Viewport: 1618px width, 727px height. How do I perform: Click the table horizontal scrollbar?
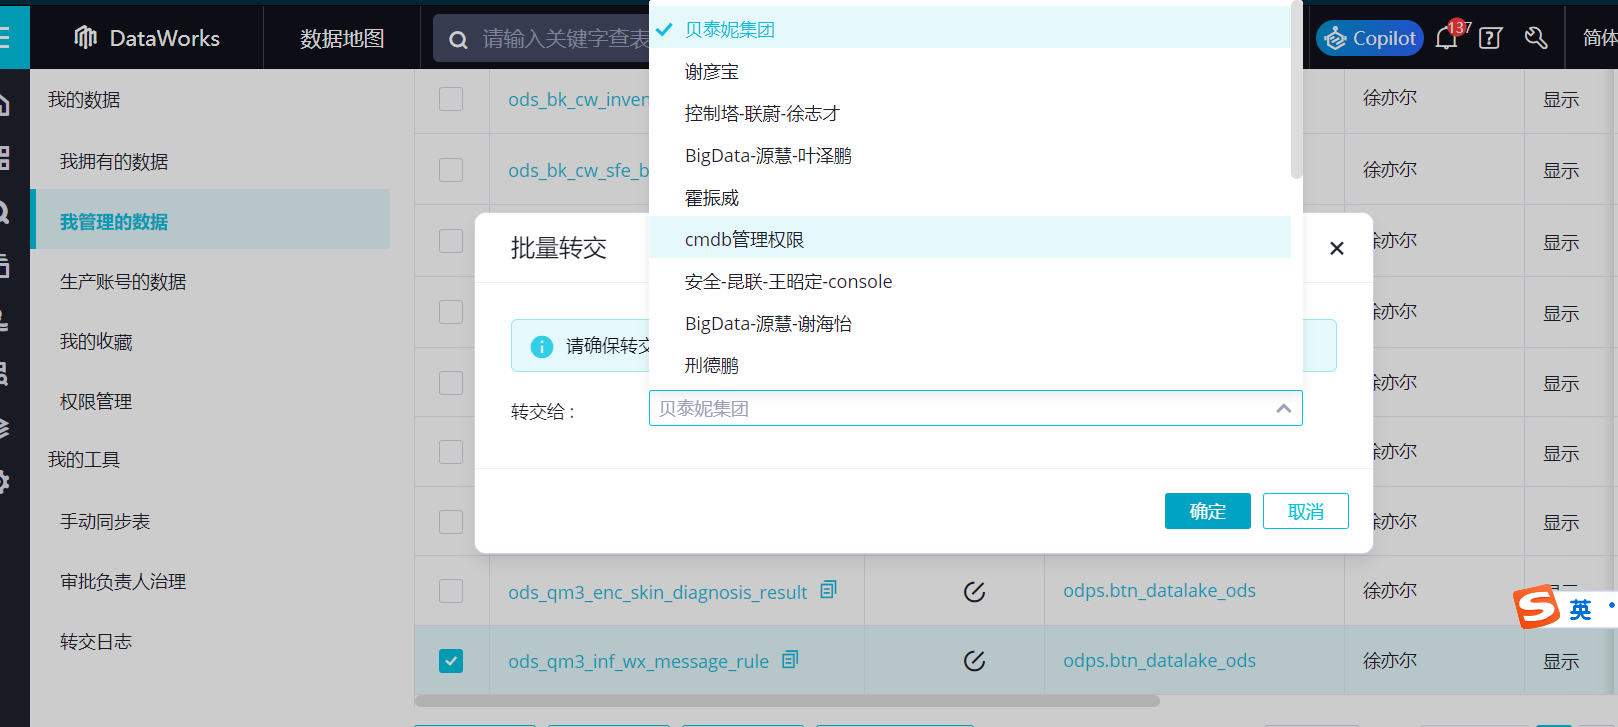(787, 701)
